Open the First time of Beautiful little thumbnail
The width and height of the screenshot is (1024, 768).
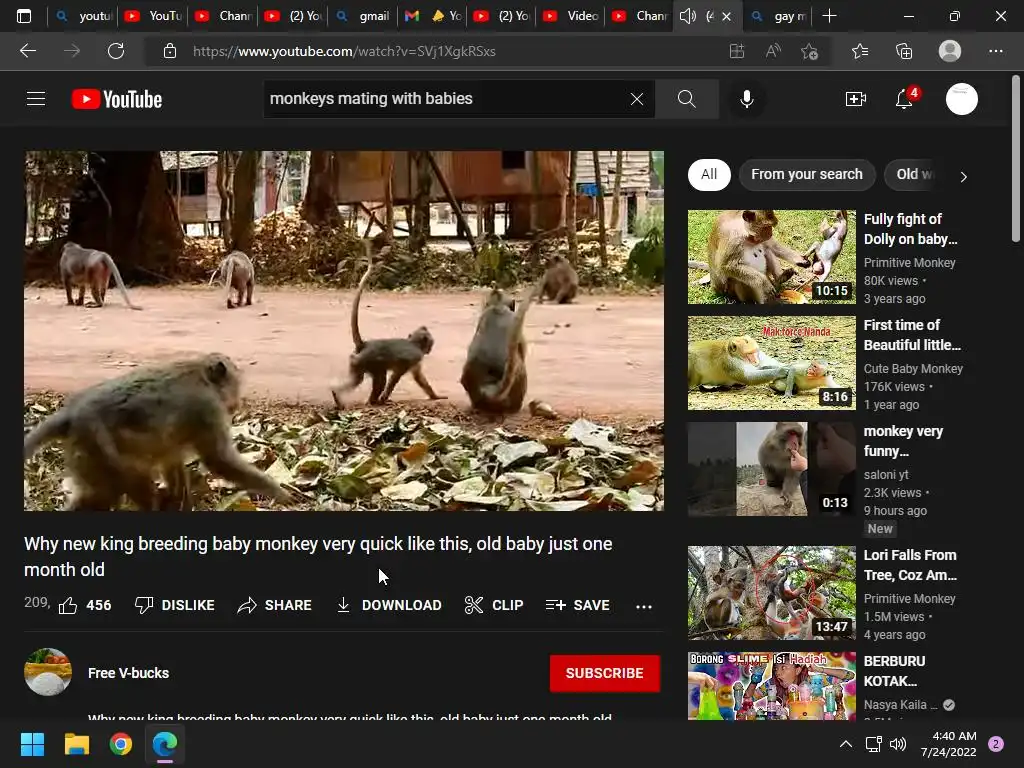pyautogui.click(x=771, y=363)
